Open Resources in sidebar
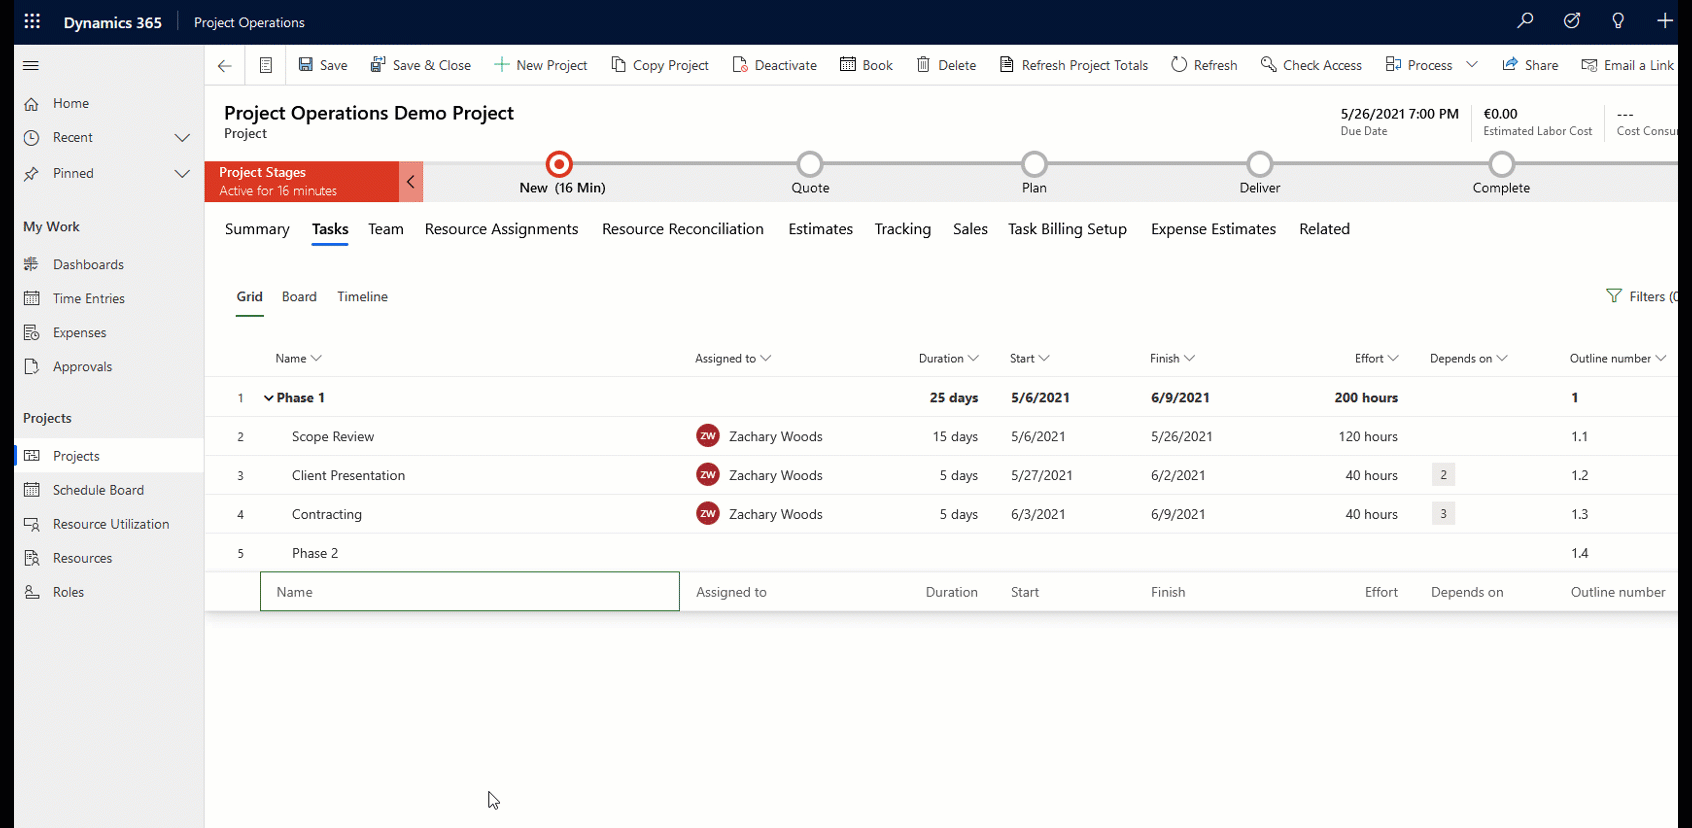This screenshot has height=828, width=1692. pyautogui.click(x=82, y=558)
